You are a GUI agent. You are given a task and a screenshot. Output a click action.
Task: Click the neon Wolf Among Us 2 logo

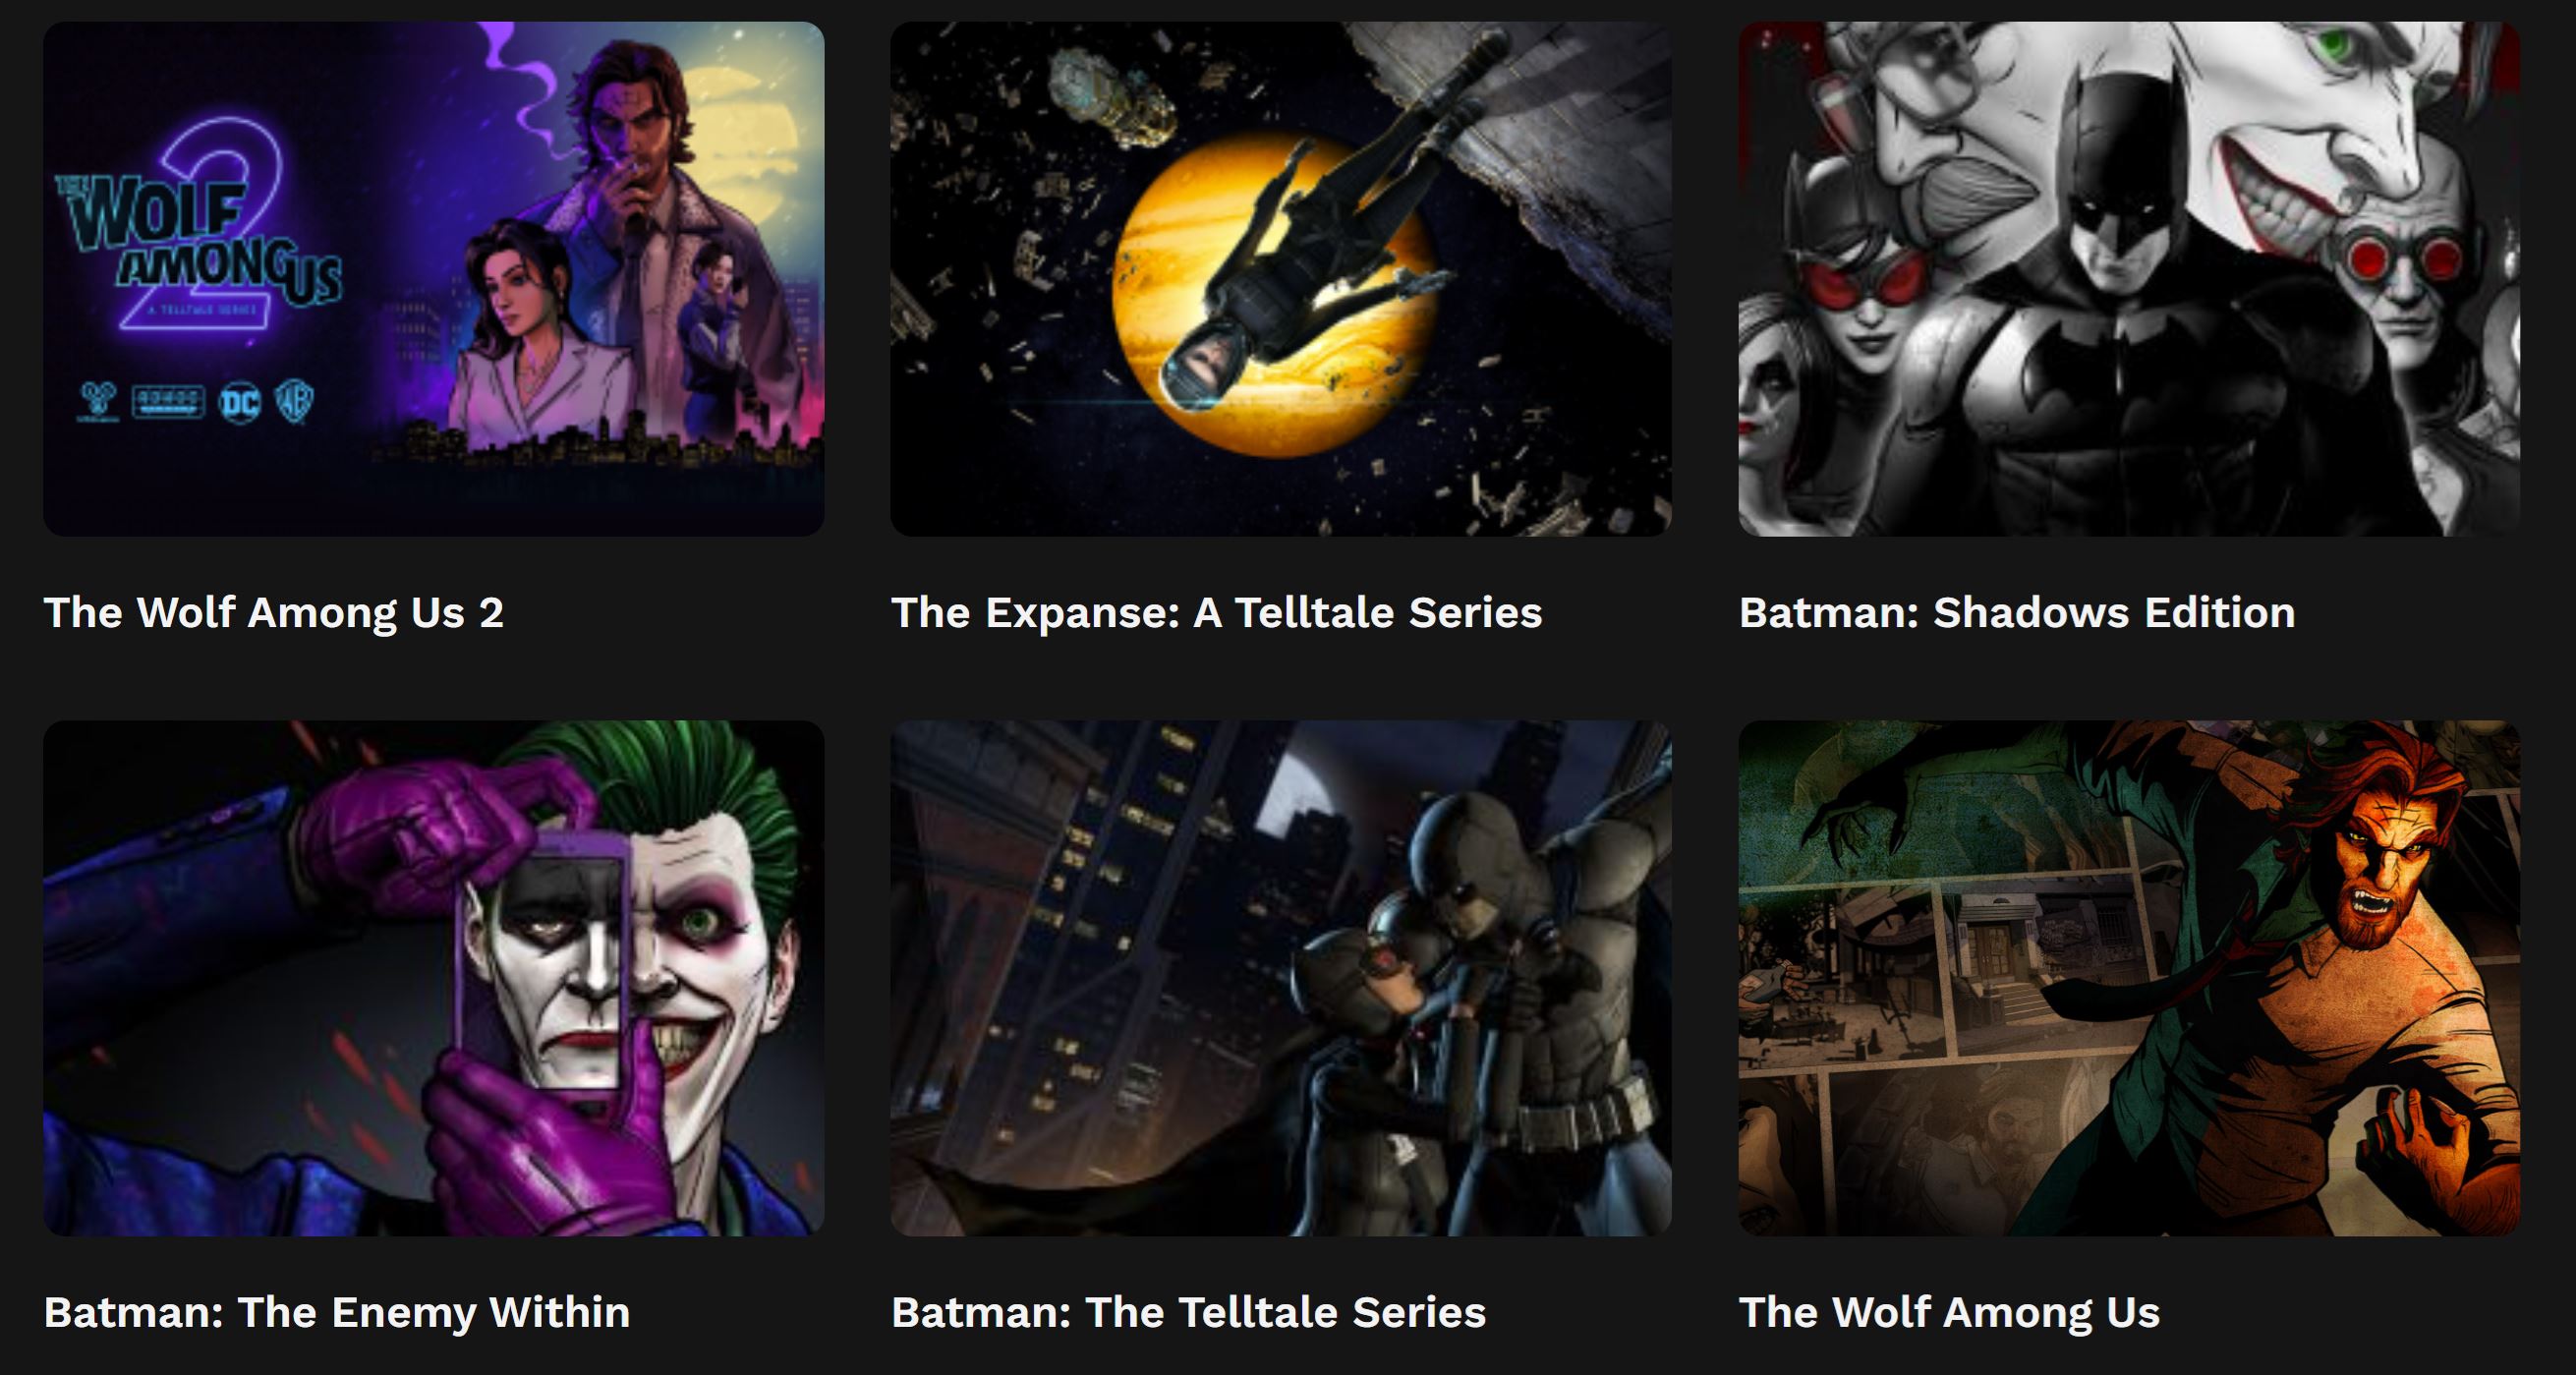coord(200,228)
